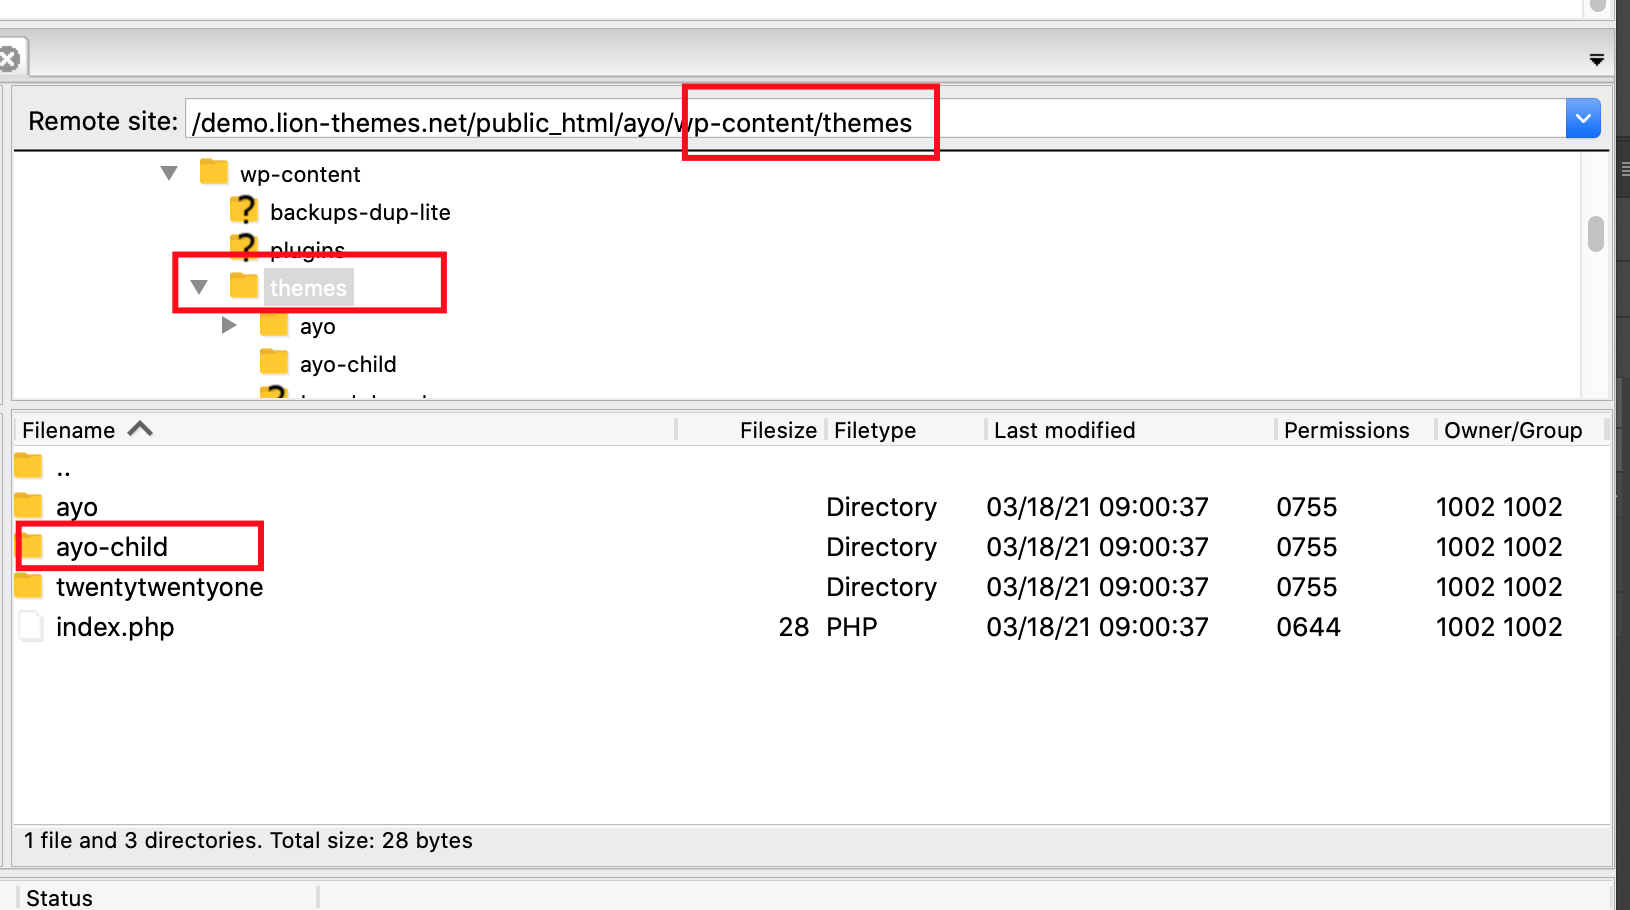This screenshot has height=910, width=1630.
Task: Click parent directory folder icon
Action: tap(28, 466)
